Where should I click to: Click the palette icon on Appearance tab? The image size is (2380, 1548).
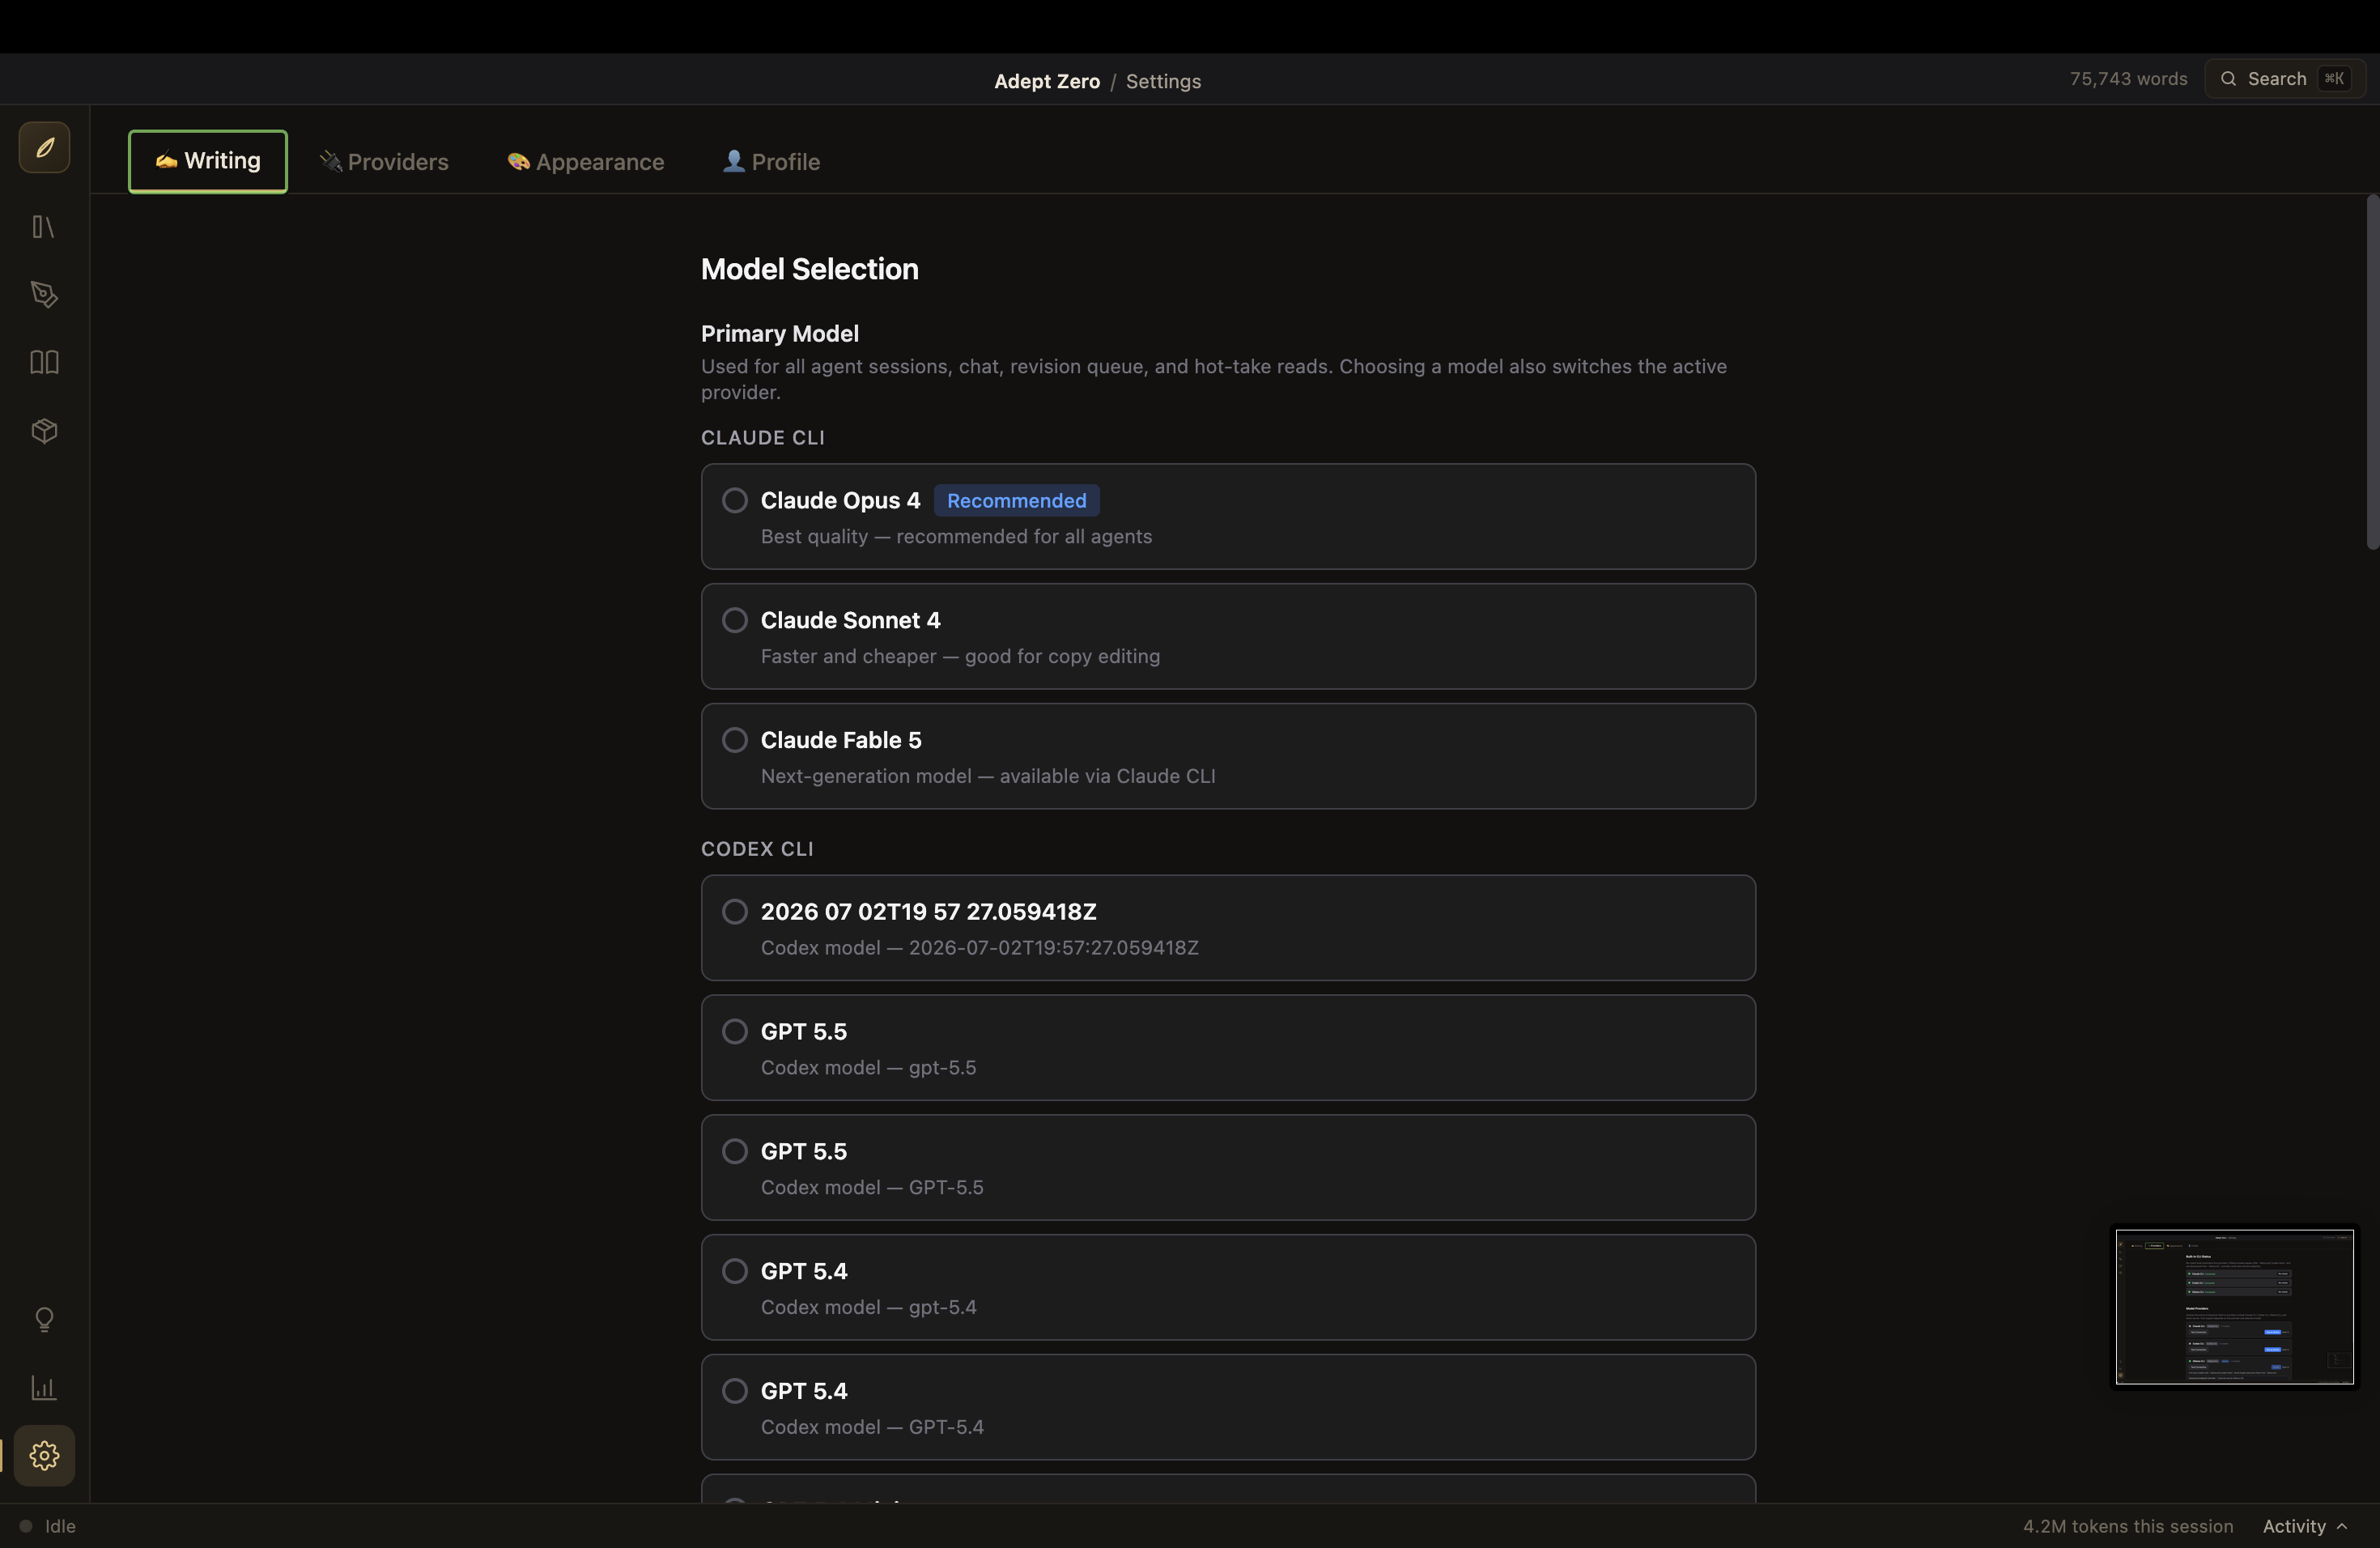pos(518,161)
